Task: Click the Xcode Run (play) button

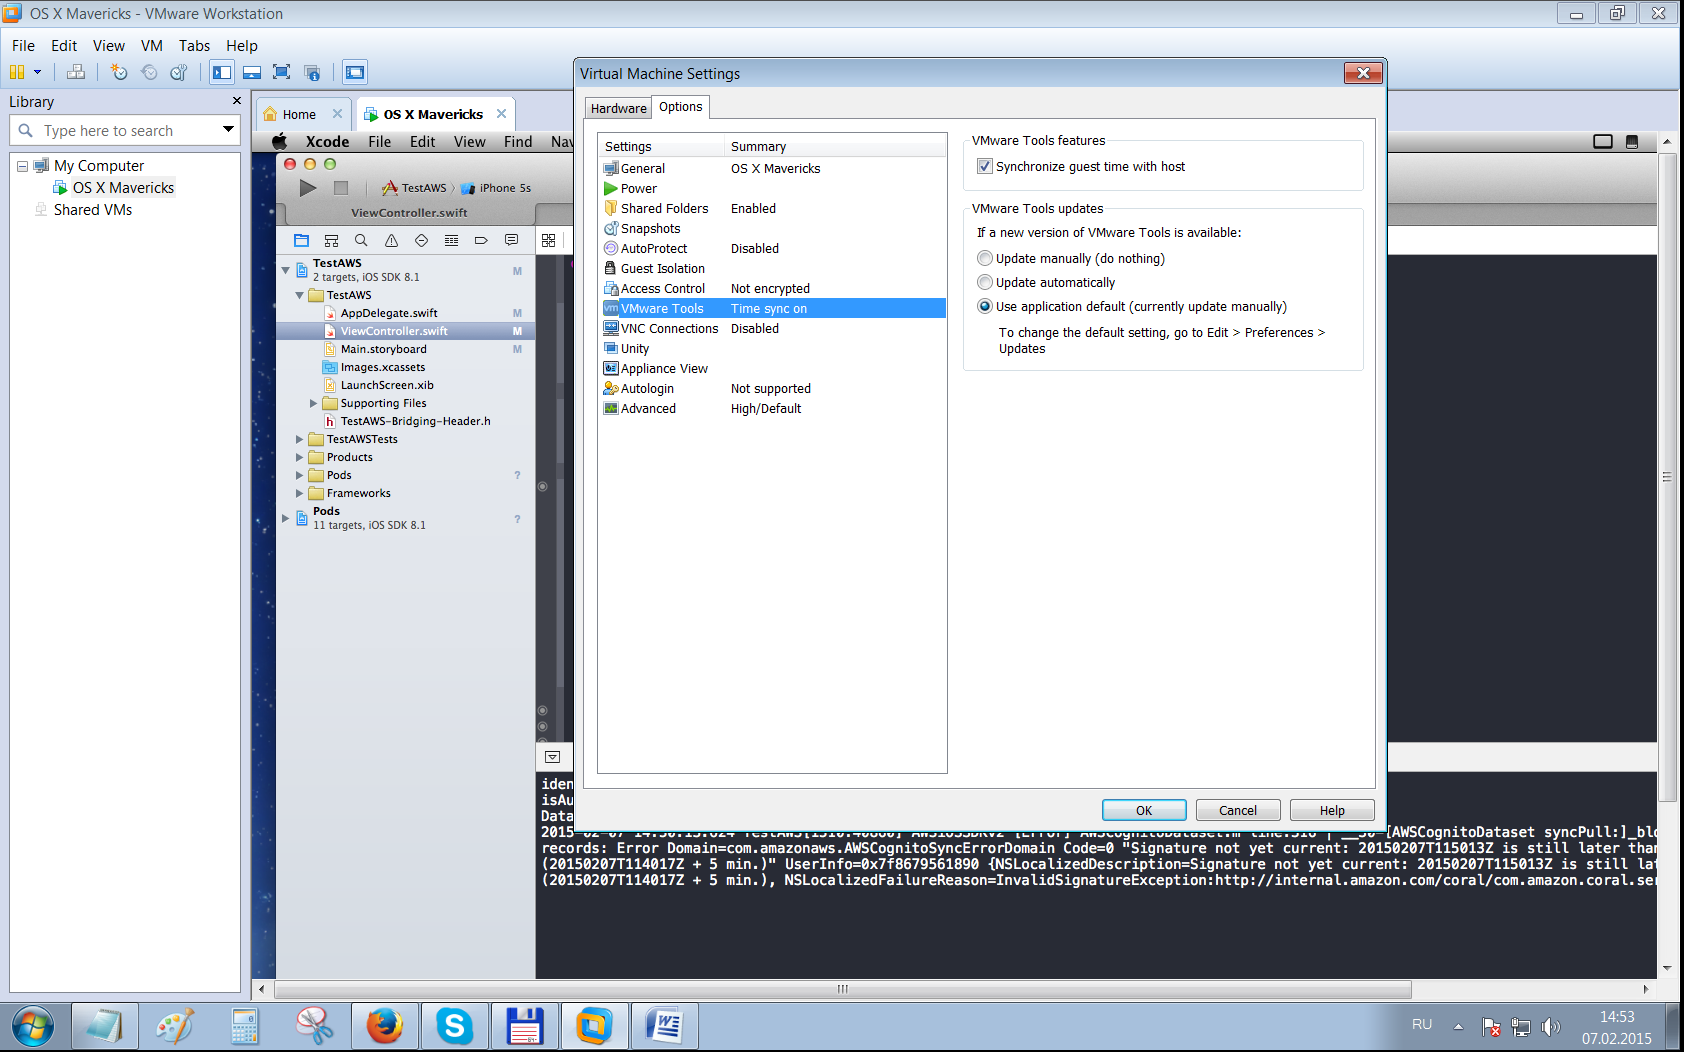Action: click(308, 188)
